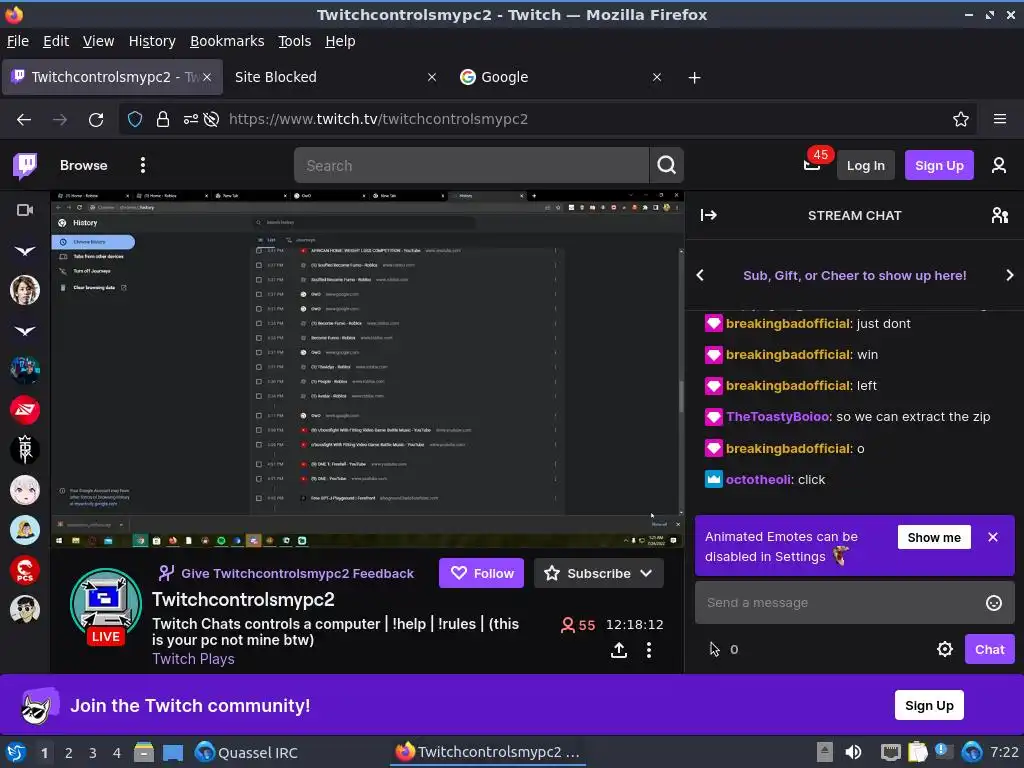
Task: Close the Site Blocked tab
Action: coord(432,77)
